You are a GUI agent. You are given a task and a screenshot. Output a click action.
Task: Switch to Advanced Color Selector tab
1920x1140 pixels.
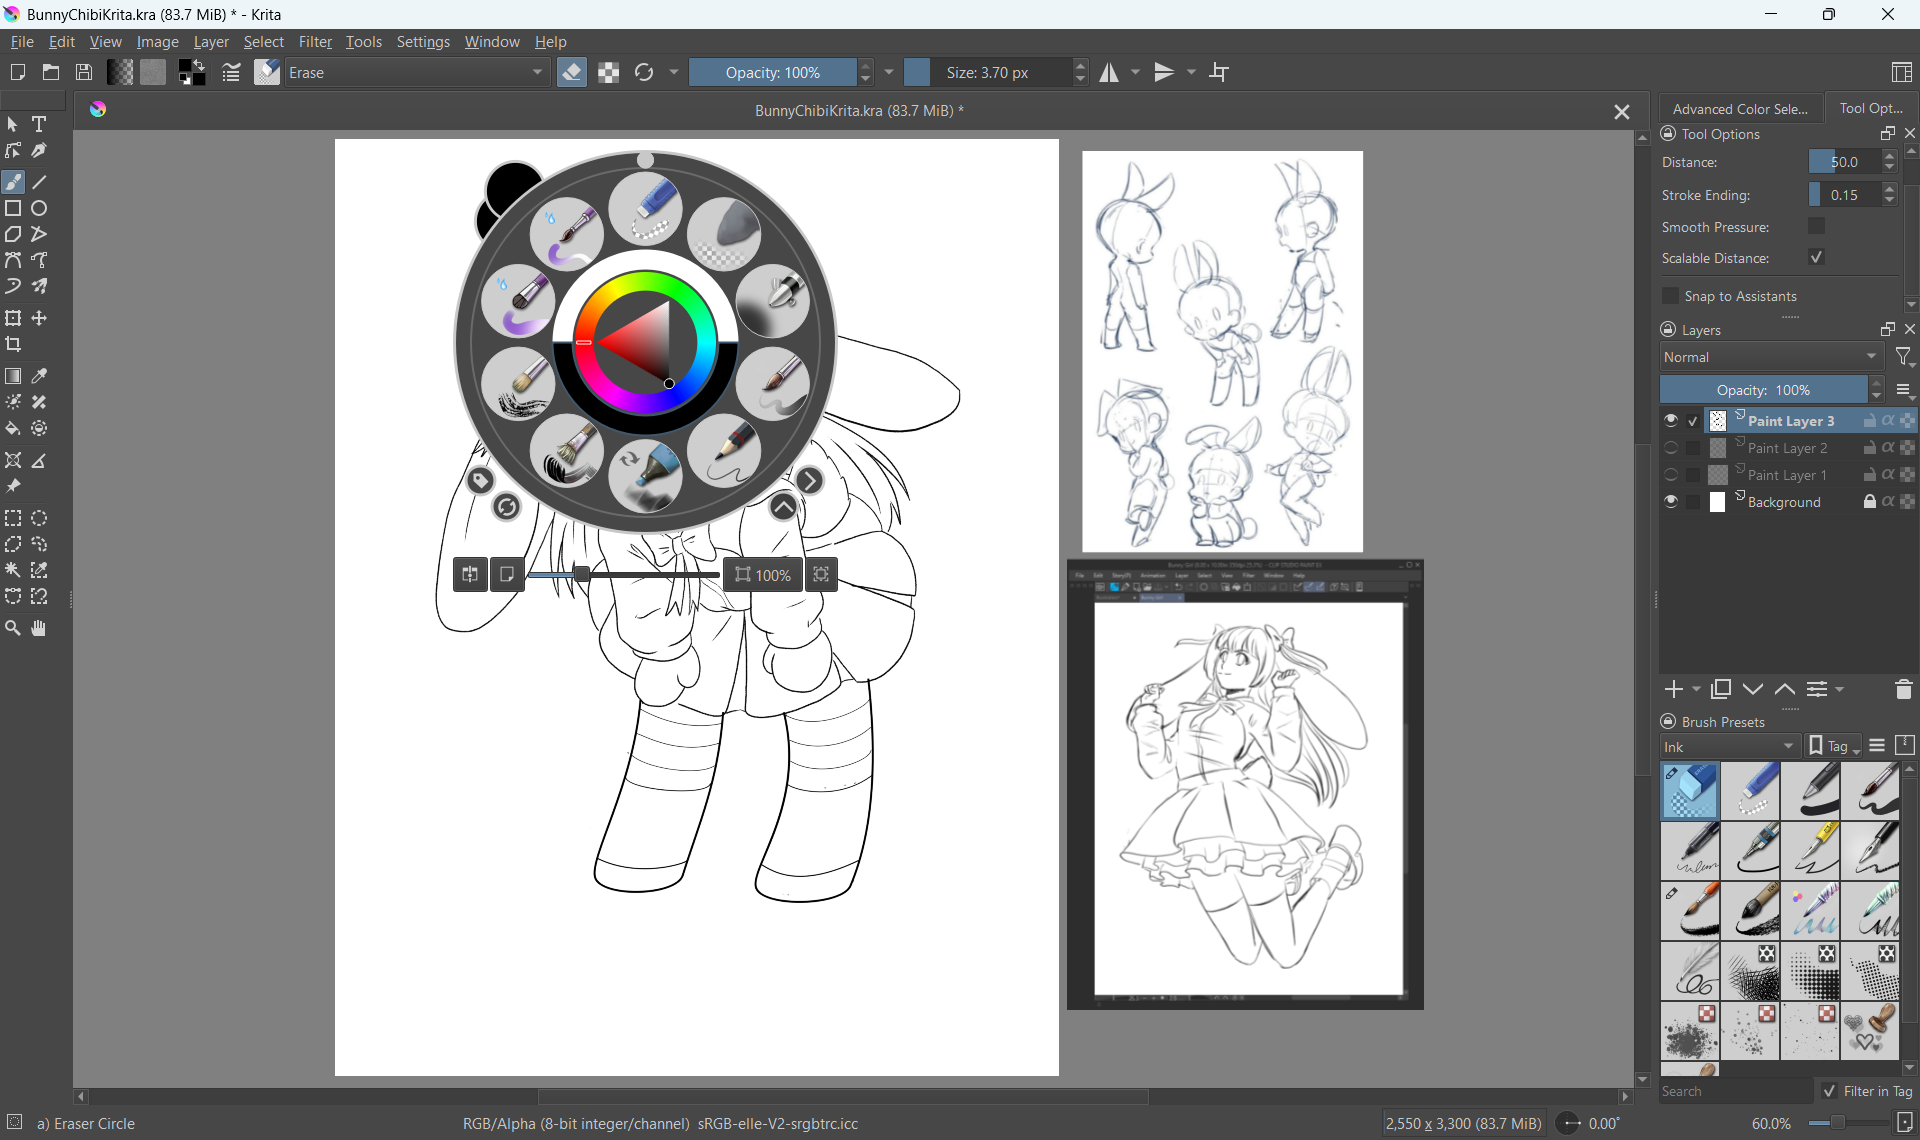(x=1740, y=109)
